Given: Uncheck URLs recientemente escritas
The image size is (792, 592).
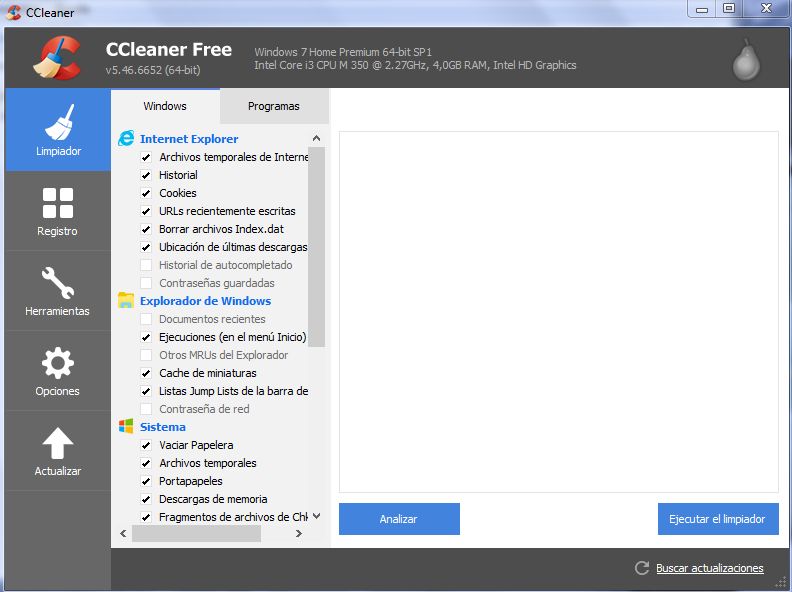Looking at the screenshot, I should 146,211.
